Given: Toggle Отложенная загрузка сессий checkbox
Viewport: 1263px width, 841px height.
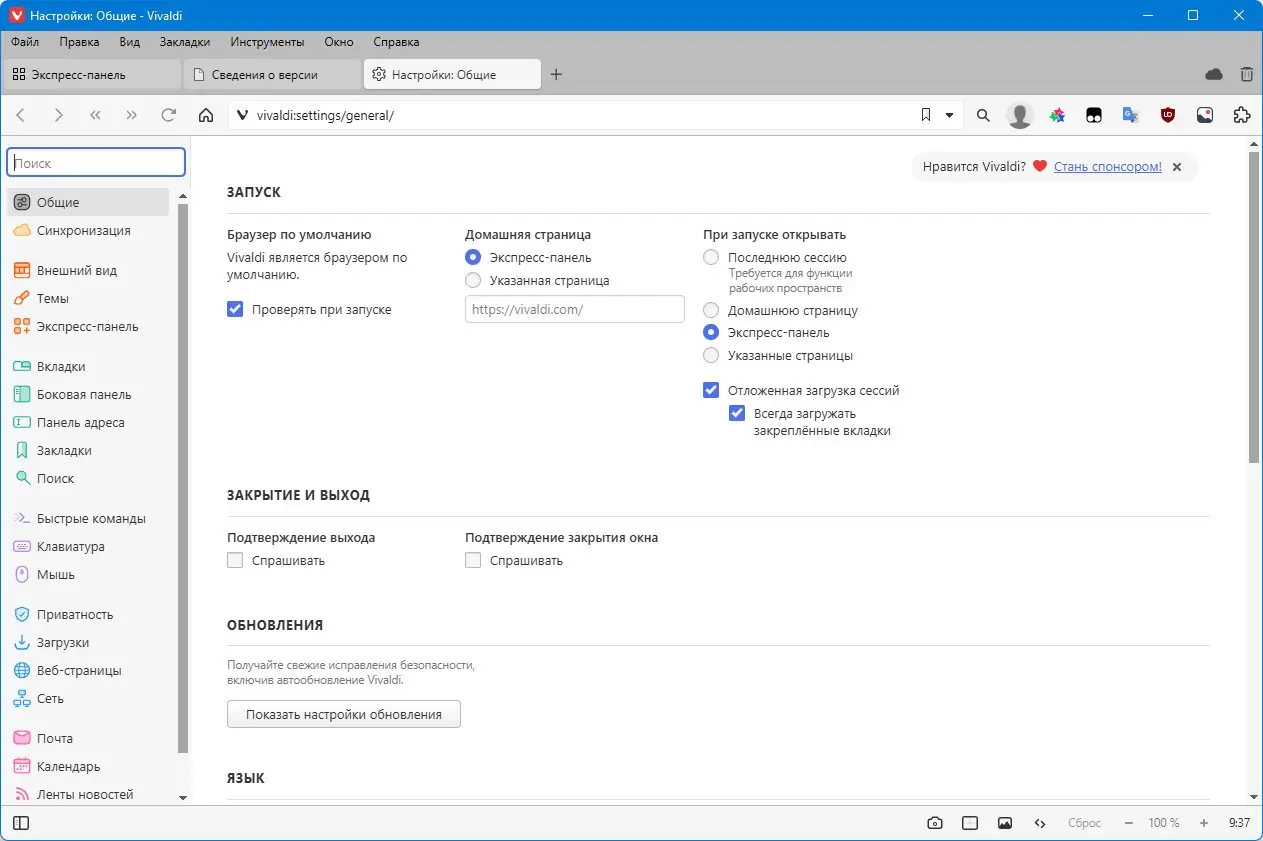Looking at the screenshot, I should point(711,391).
